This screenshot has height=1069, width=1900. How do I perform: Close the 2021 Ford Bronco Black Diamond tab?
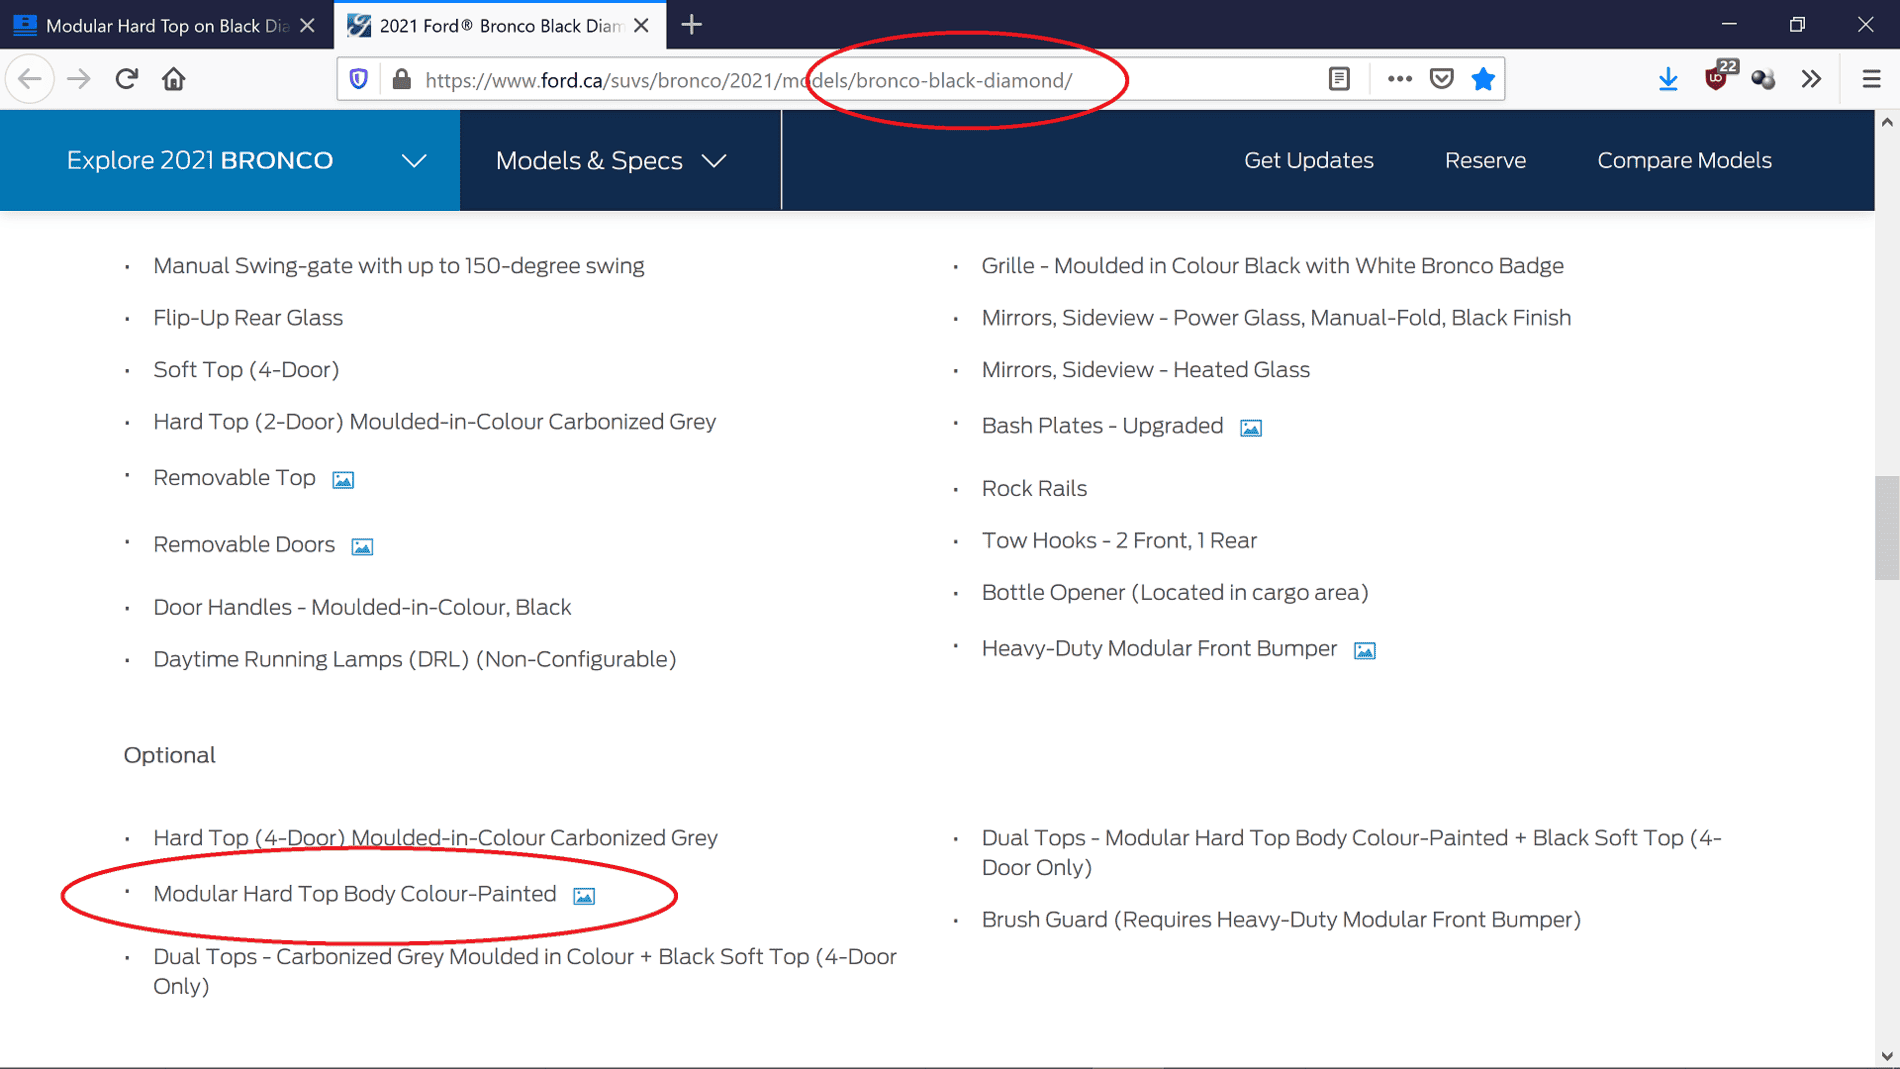[642, 25]
